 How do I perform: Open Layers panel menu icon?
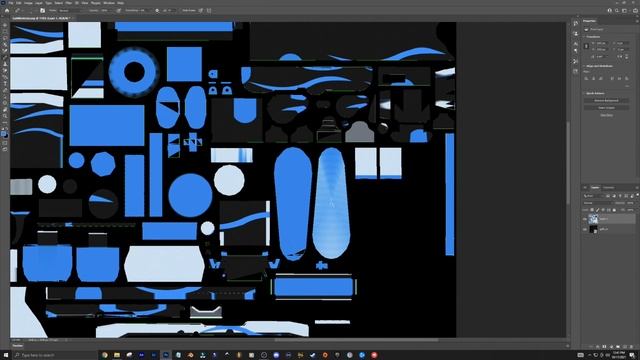[636, 187]
